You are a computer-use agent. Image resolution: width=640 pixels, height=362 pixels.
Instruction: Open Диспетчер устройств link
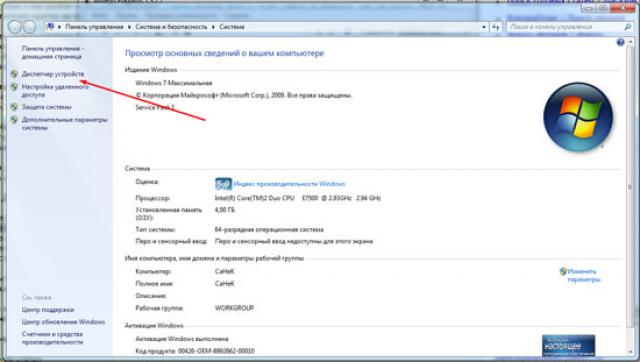pos(53,74)
